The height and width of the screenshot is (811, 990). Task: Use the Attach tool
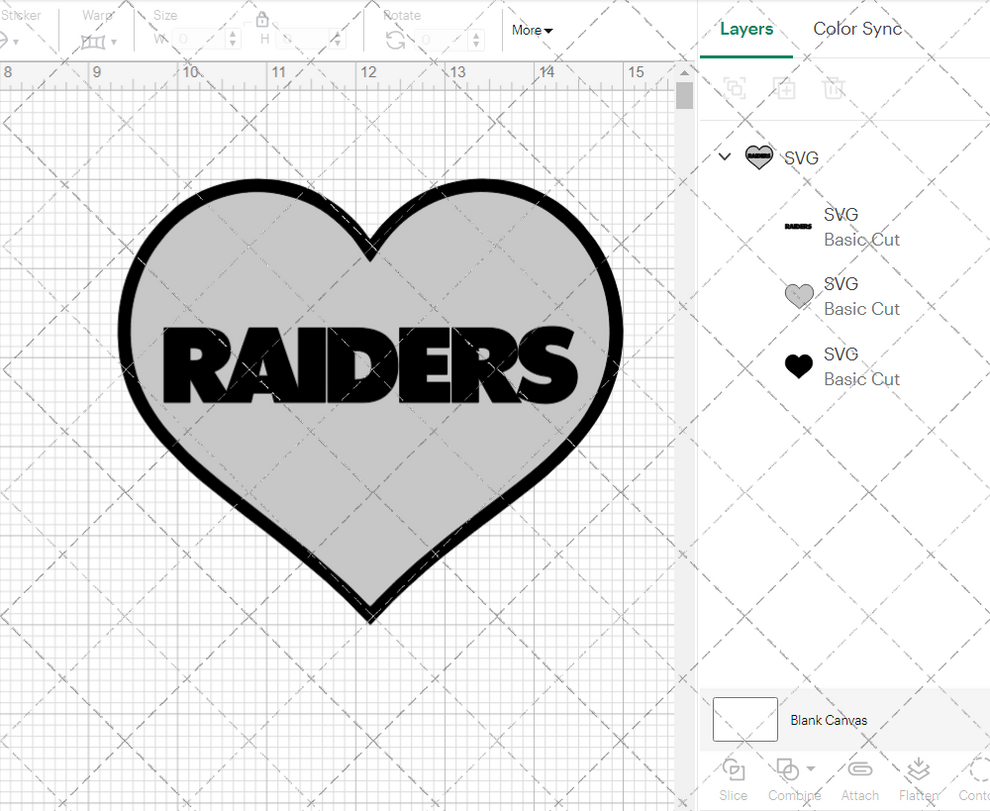point(859,770)
